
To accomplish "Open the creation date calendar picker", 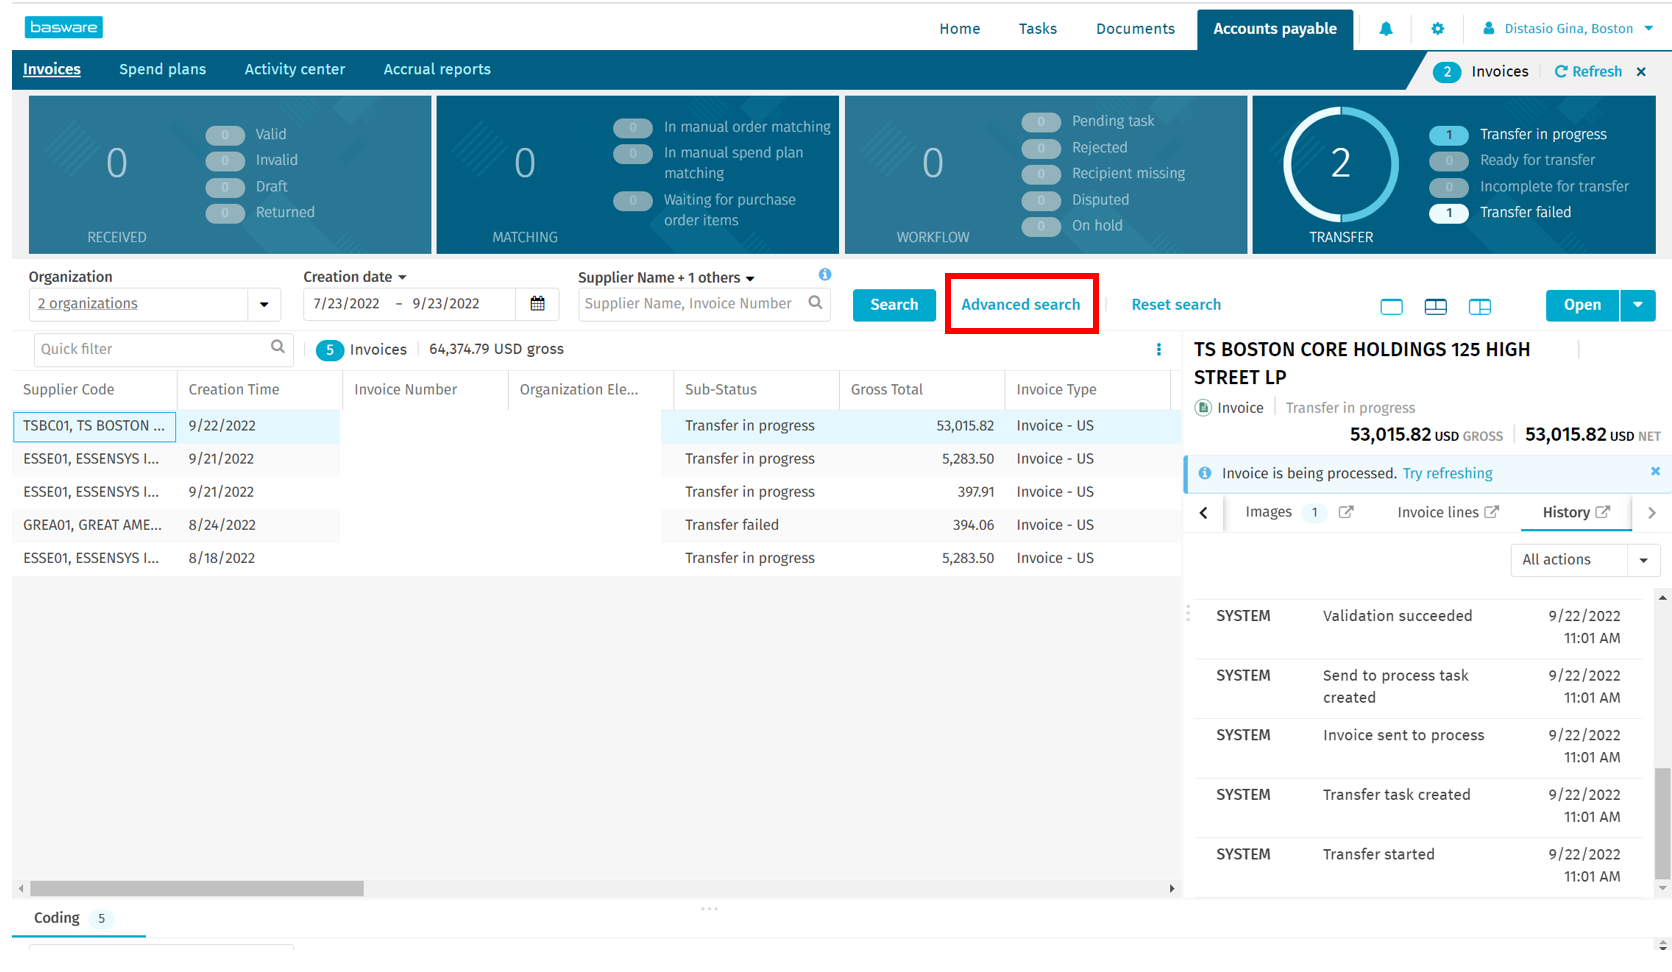I will pos(537,304).
